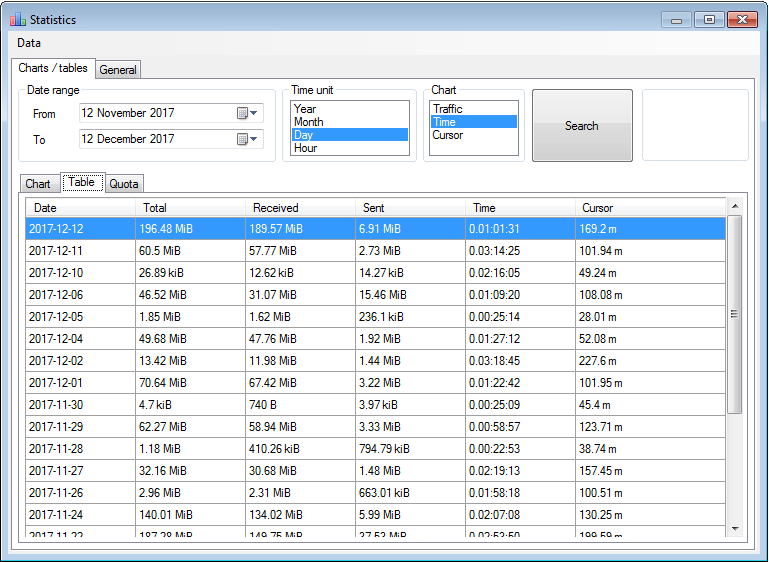Viewport: 769px width, 562px height.
Task: Click sent value 663.01 kiB
Action: click(410, 493)
